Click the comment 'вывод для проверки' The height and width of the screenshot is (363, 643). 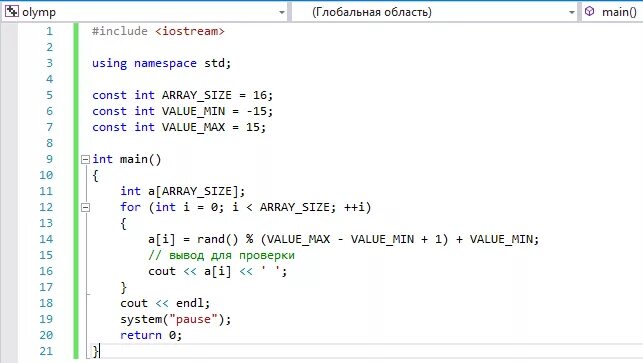232,255
